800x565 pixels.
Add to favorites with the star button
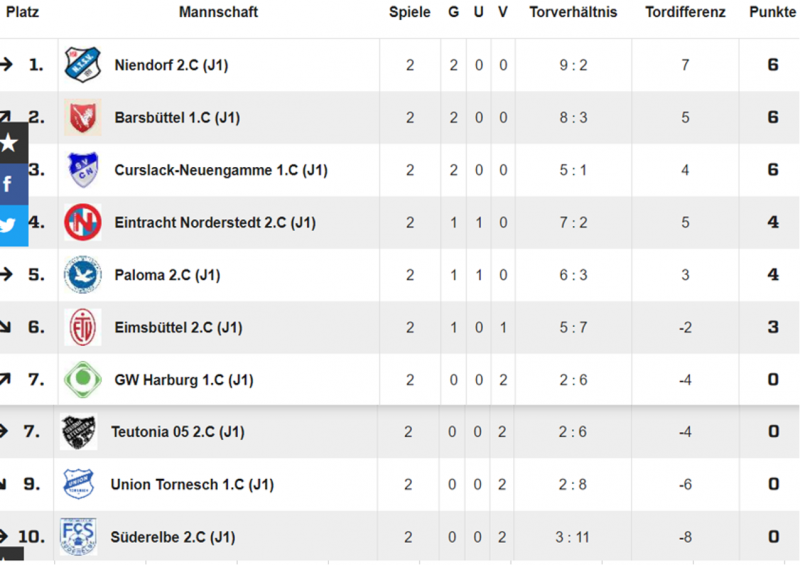[x=10, y=143]
